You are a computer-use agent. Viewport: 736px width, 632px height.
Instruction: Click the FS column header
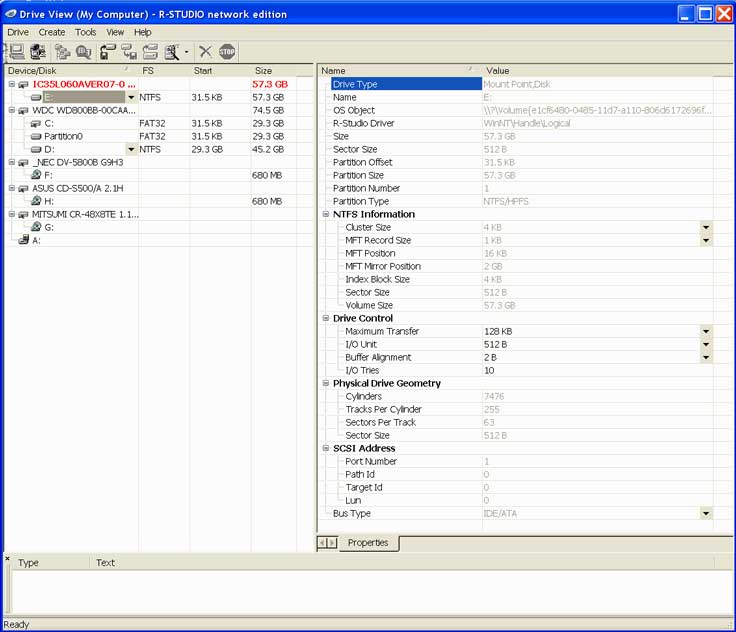(164, 71)
